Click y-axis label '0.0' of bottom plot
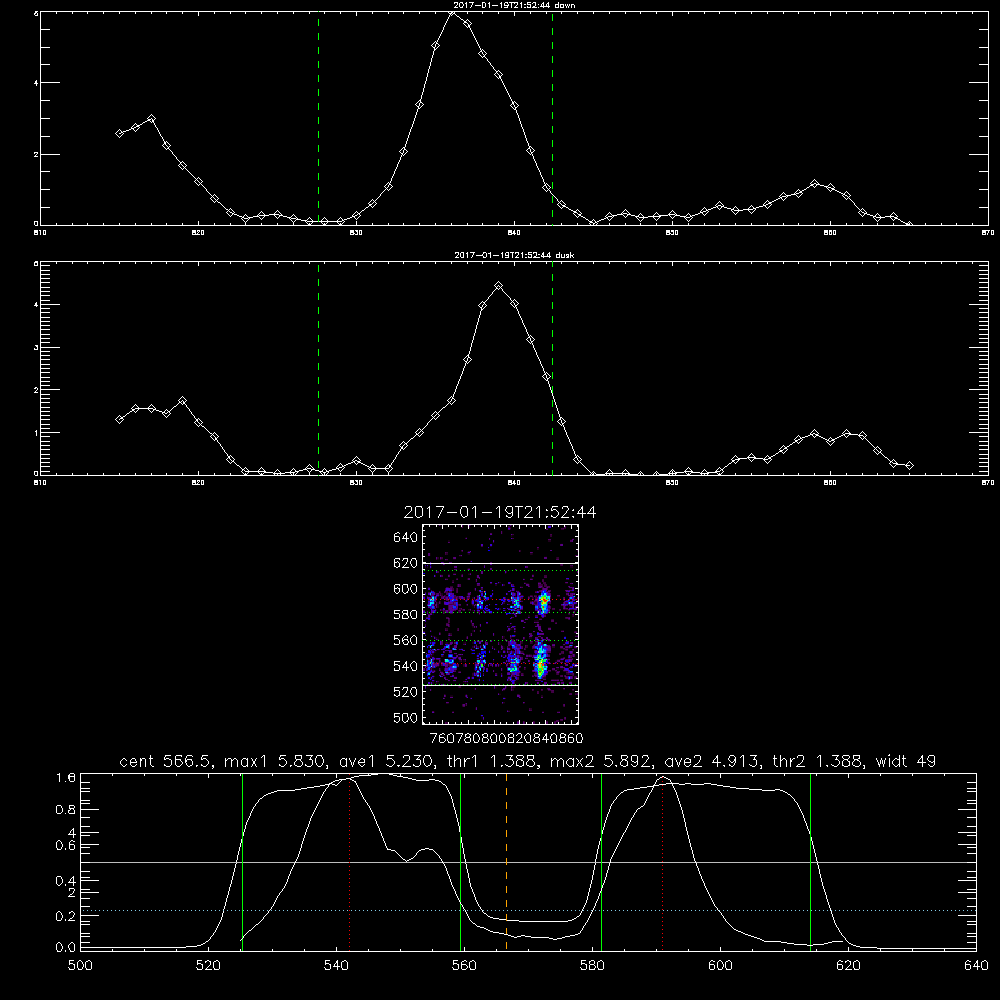 click(66, 947)
